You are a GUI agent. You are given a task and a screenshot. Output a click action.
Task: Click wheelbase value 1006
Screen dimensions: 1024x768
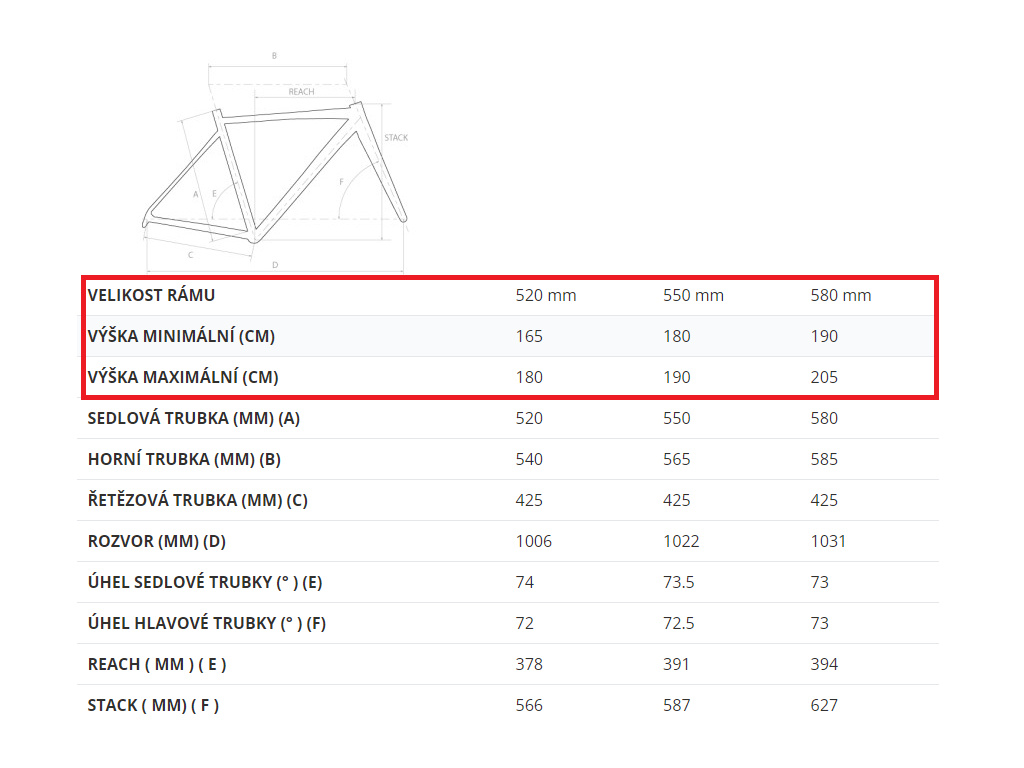coord(534,541)
